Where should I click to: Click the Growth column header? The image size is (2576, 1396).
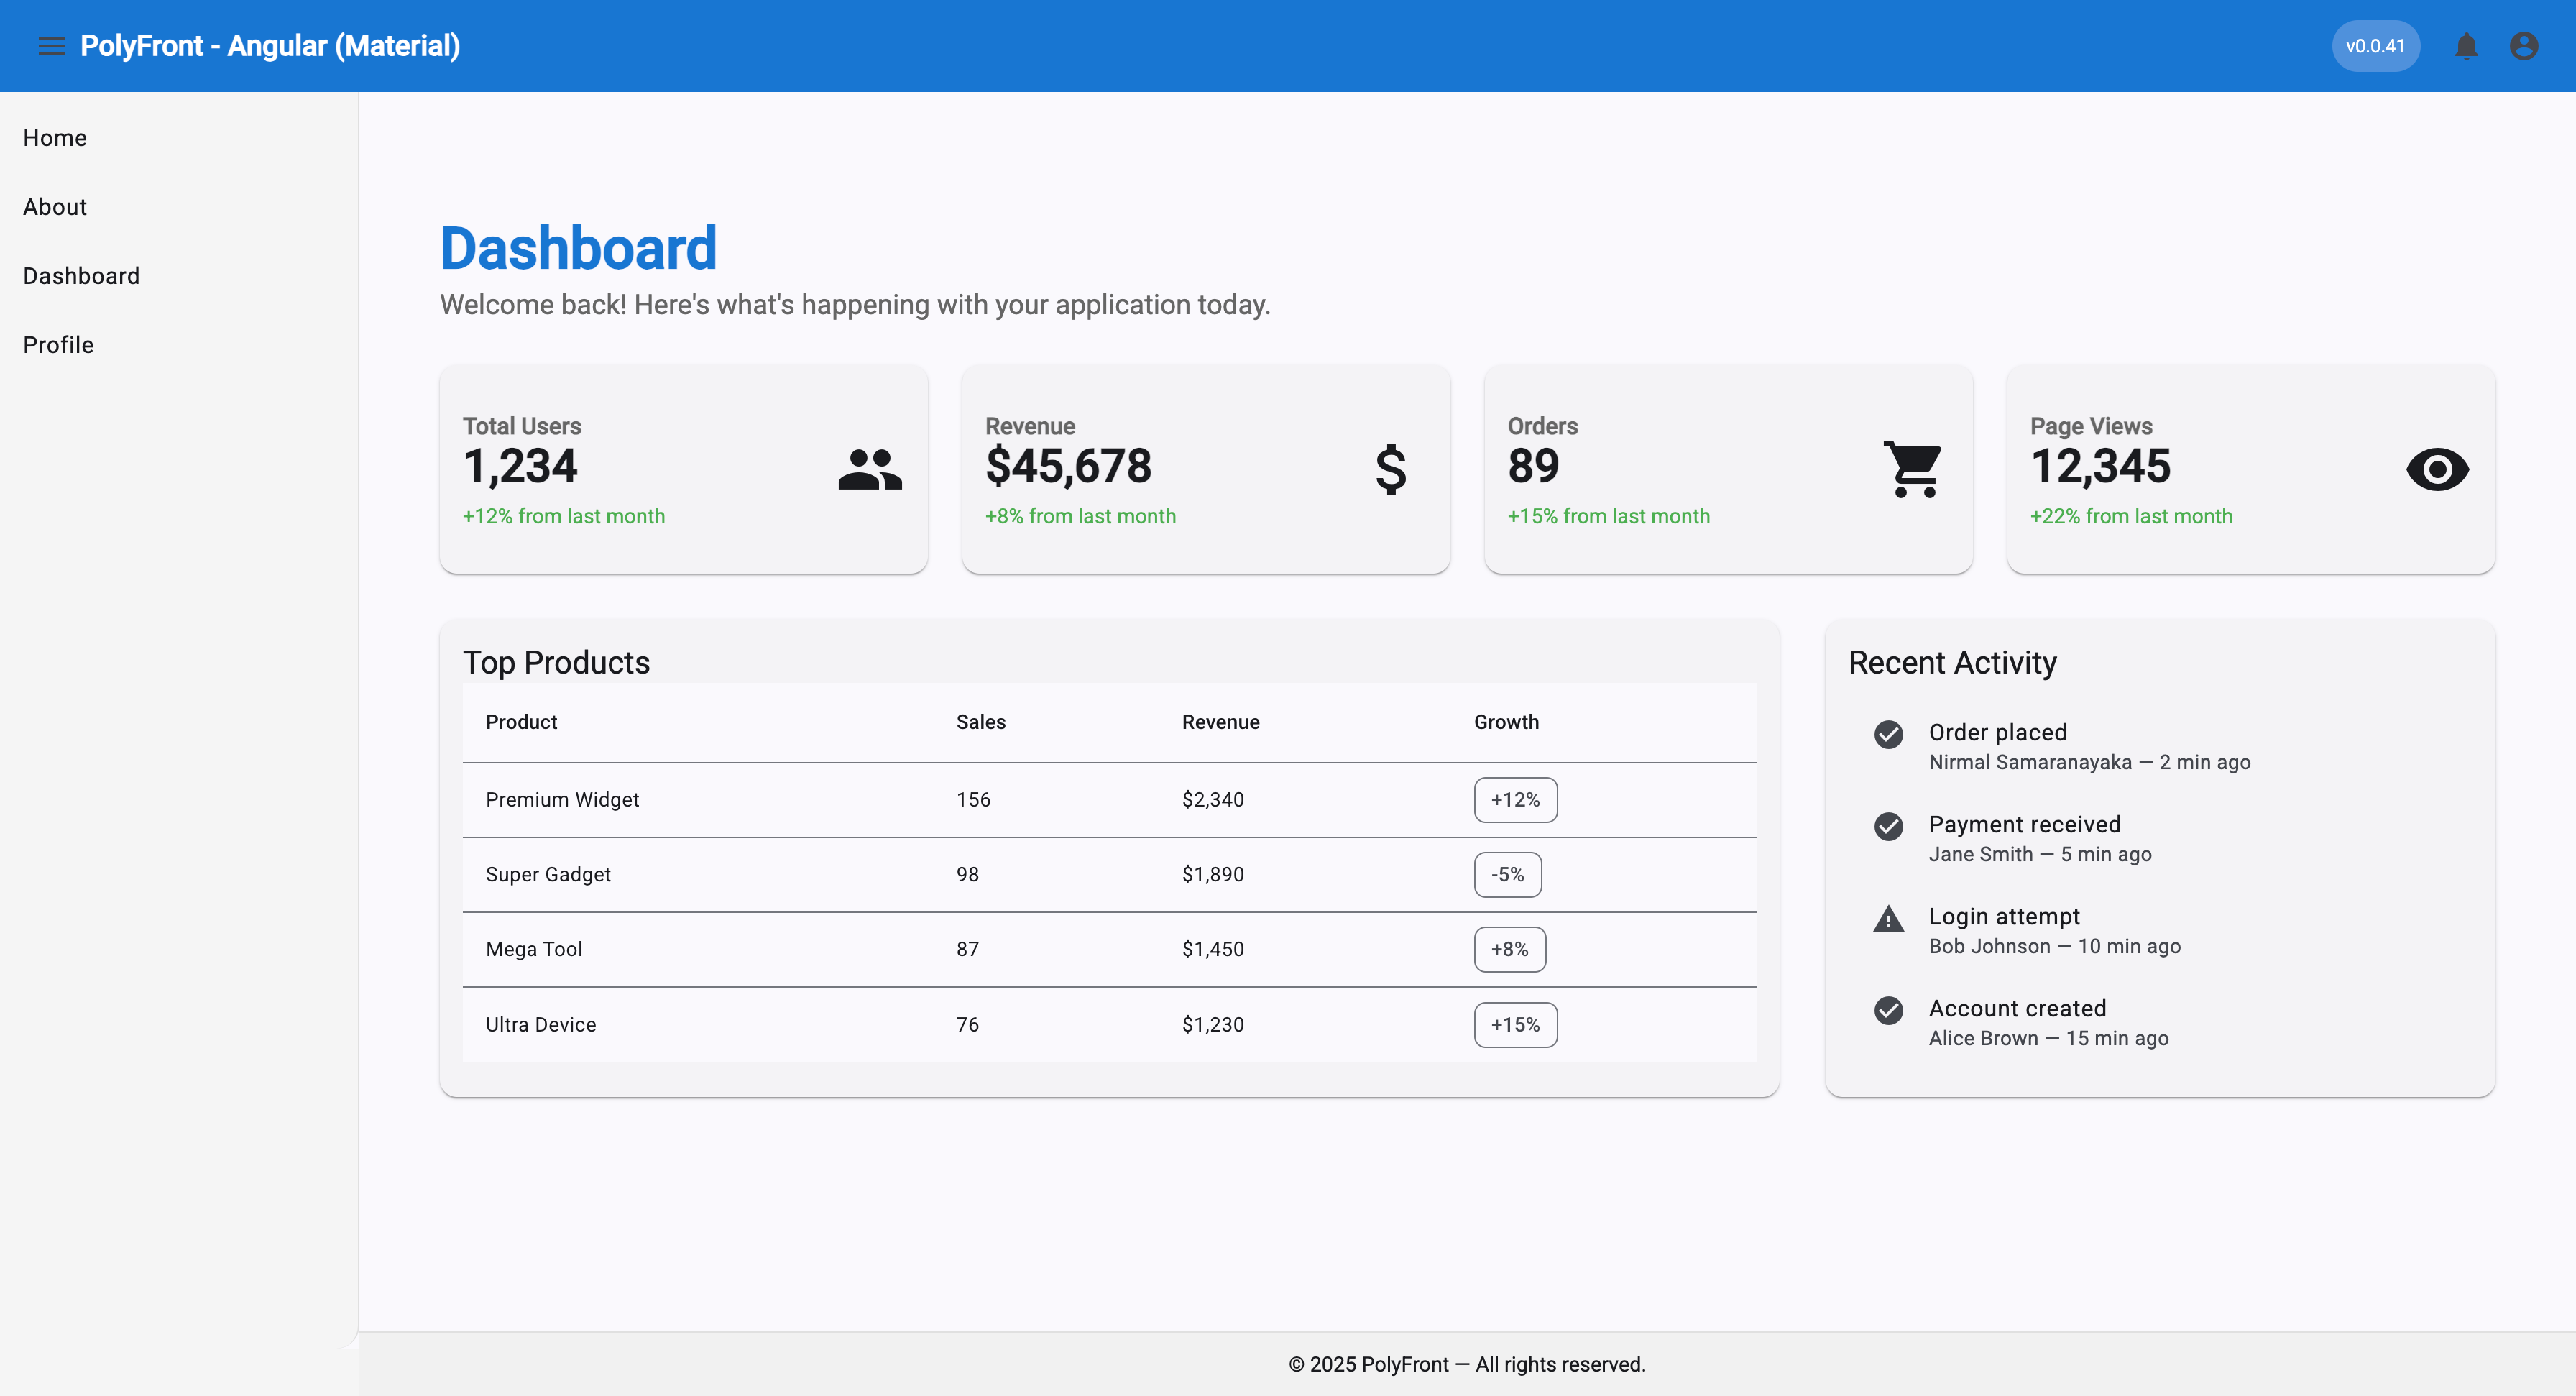click(x=1506, y=722)
